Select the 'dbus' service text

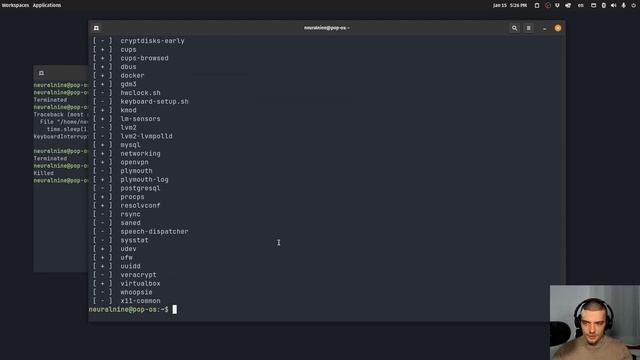(128, 67)
